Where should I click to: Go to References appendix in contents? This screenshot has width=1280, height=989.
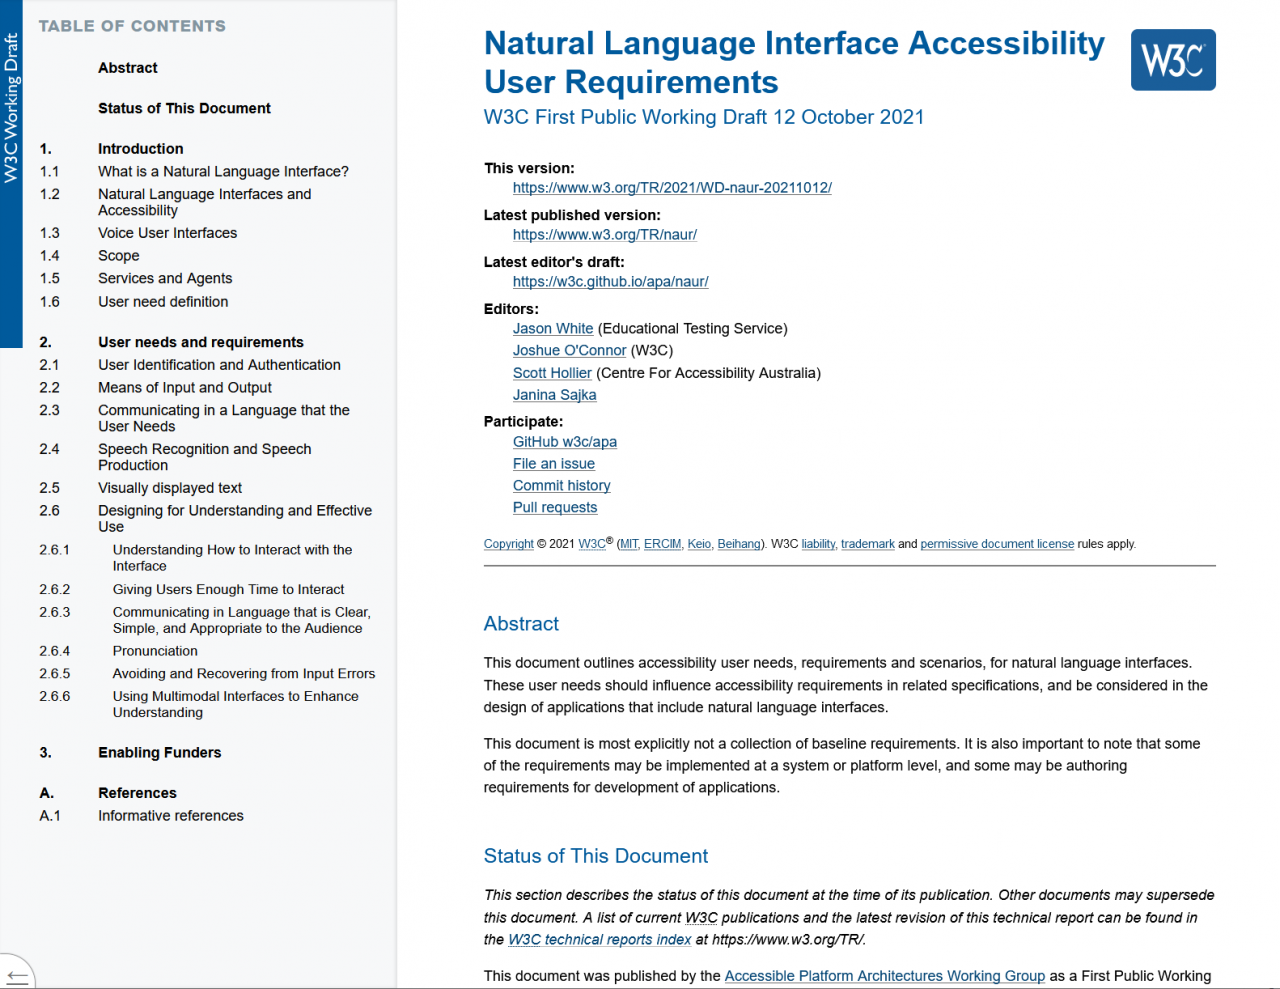pos(137,793)
